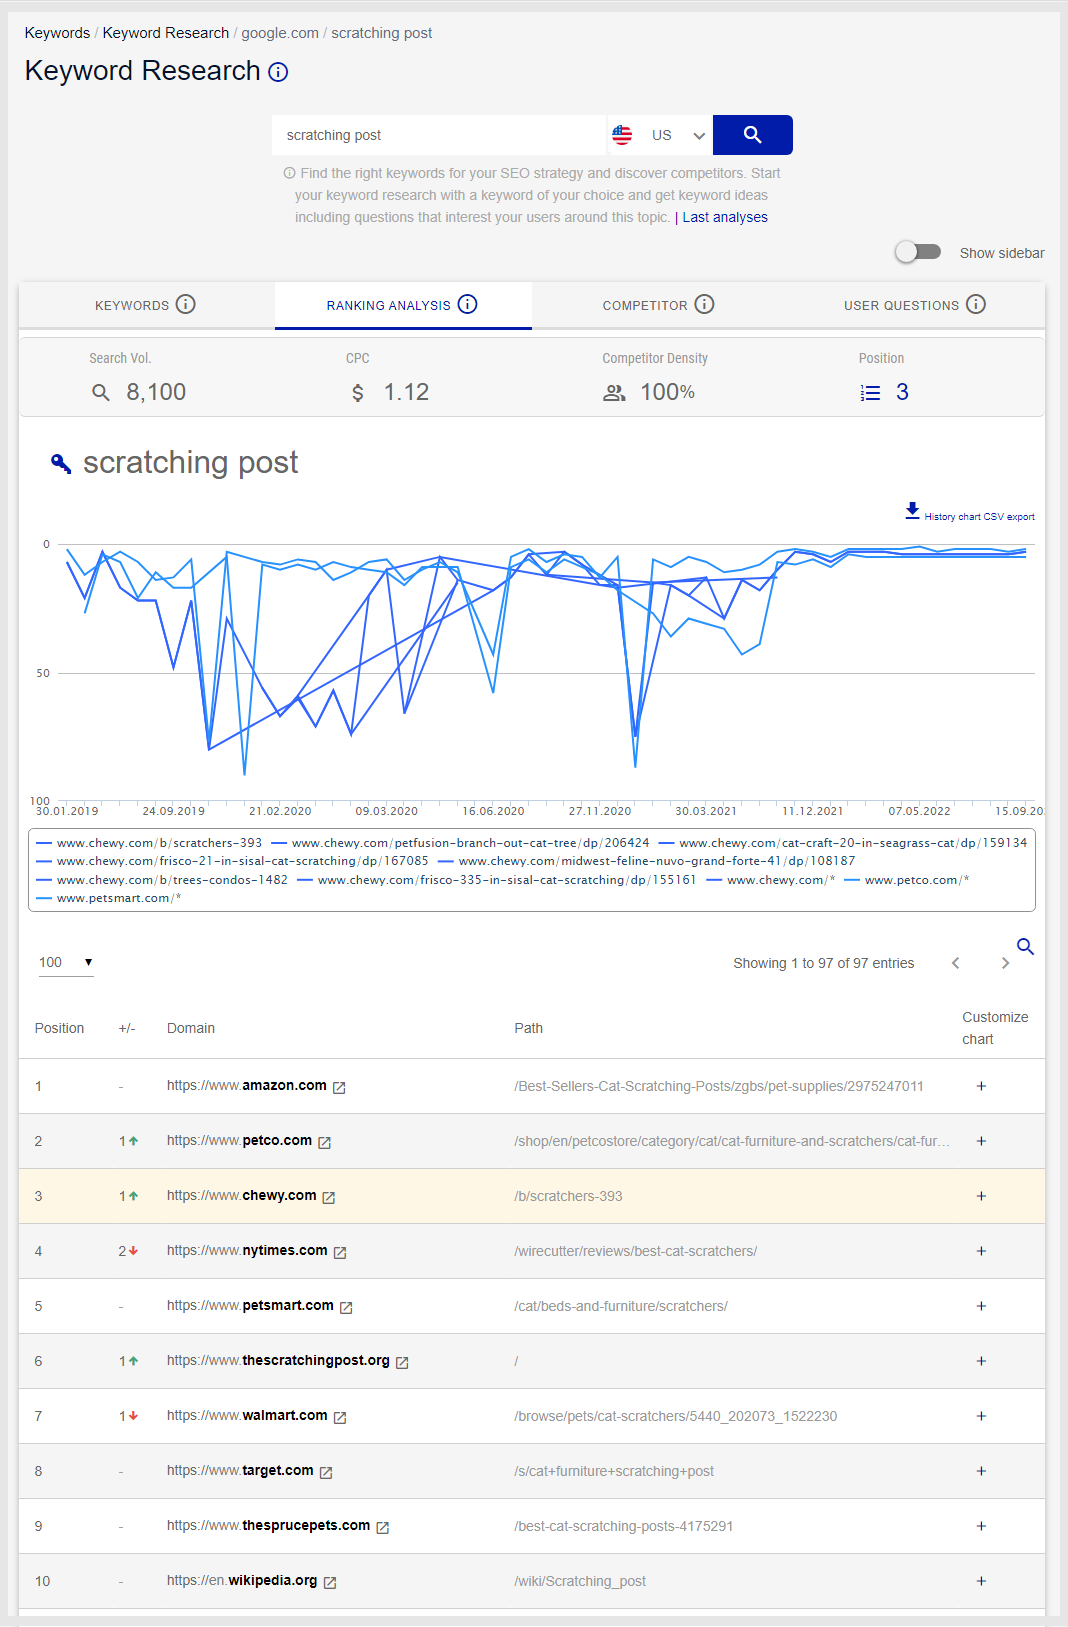Viewport: 1068px width, 1627px height.
Task: Click the info icon beside Keyword Research heading
Action: [279, 72]
